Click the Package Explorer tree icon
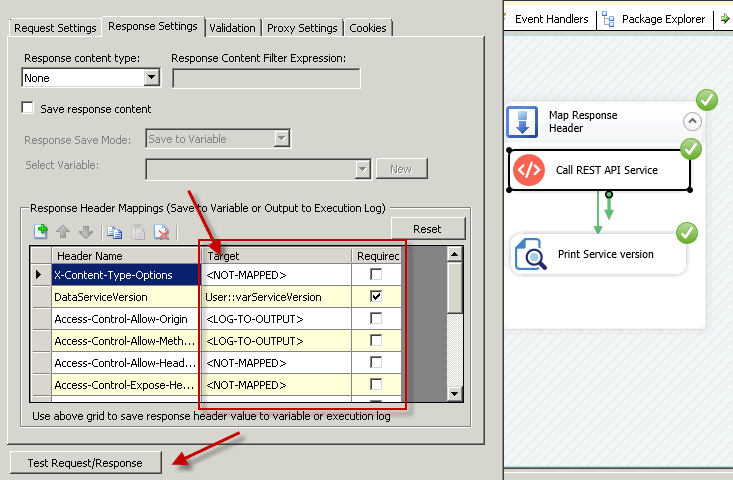 point(608,19)
